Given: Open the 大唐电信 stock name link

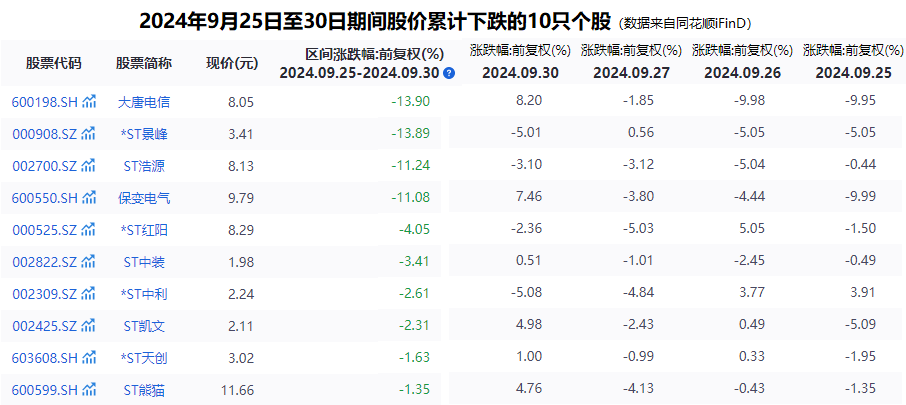Looking at the screenshot, I should [144, 102].
